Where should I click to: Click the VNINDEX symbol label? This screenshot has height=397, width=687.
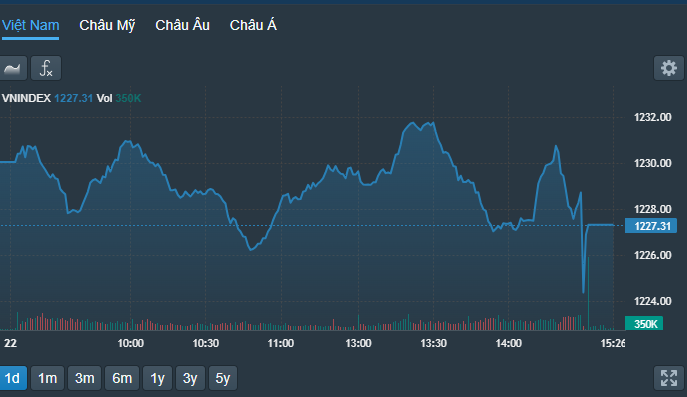coord(26,98)
